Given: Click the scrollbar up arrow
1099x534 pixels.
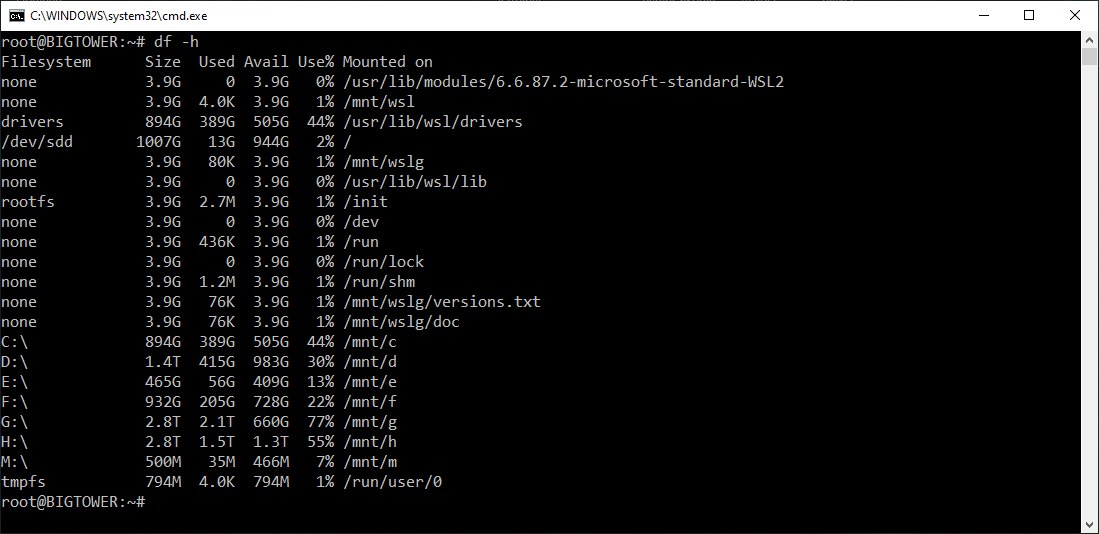Looking at the screenshot, I should coord(1090,40).
